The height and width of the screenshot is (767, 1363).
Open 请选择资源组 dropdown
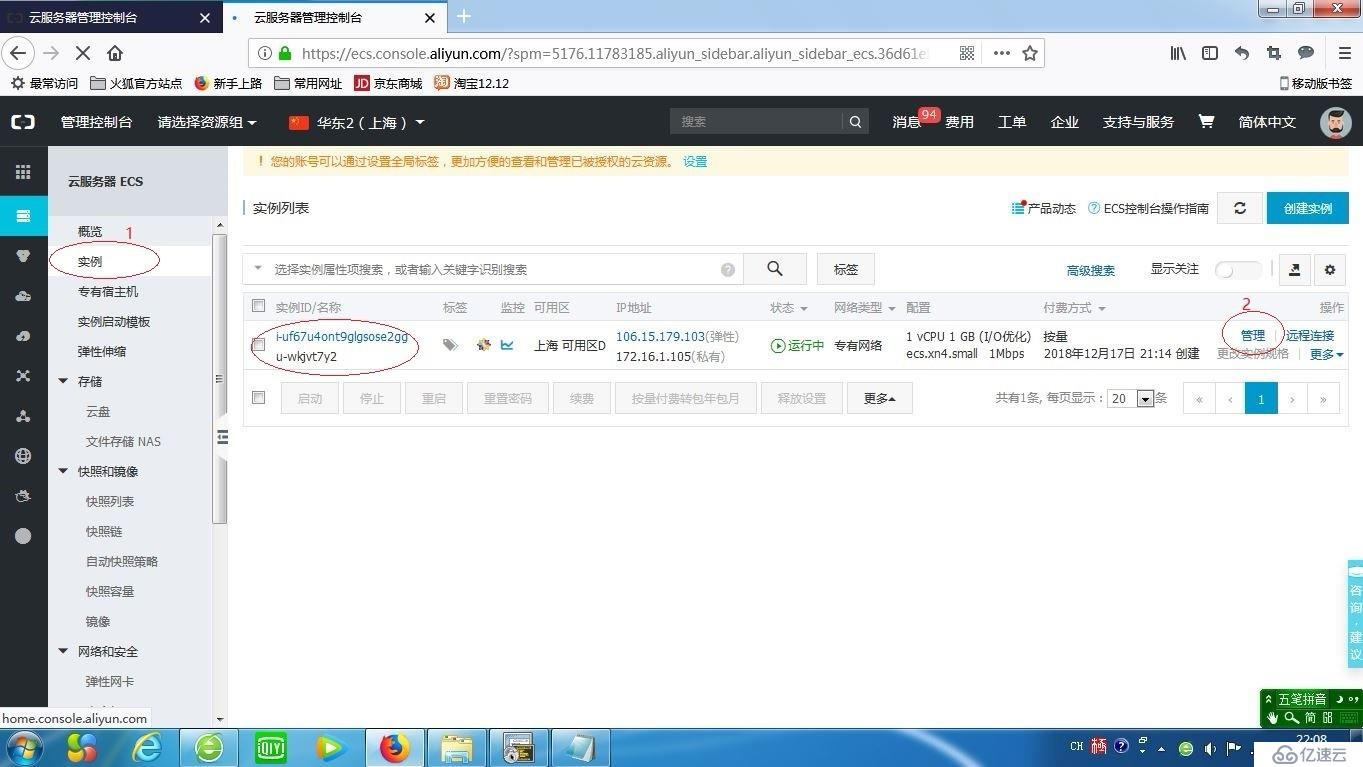(x=207, y=122)
